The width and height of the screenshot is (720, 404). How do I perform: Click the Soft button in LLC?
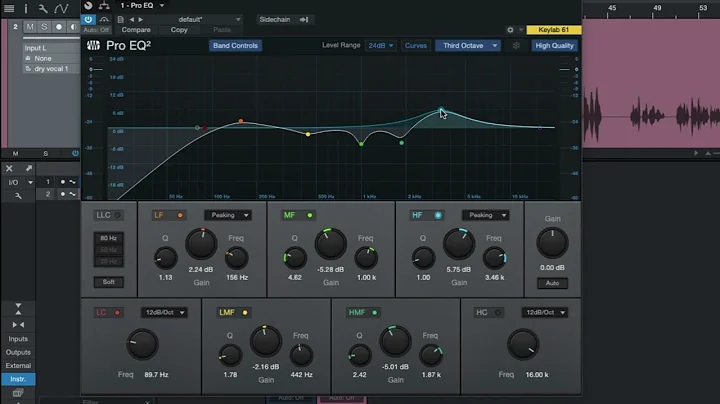tap(108, 282)
